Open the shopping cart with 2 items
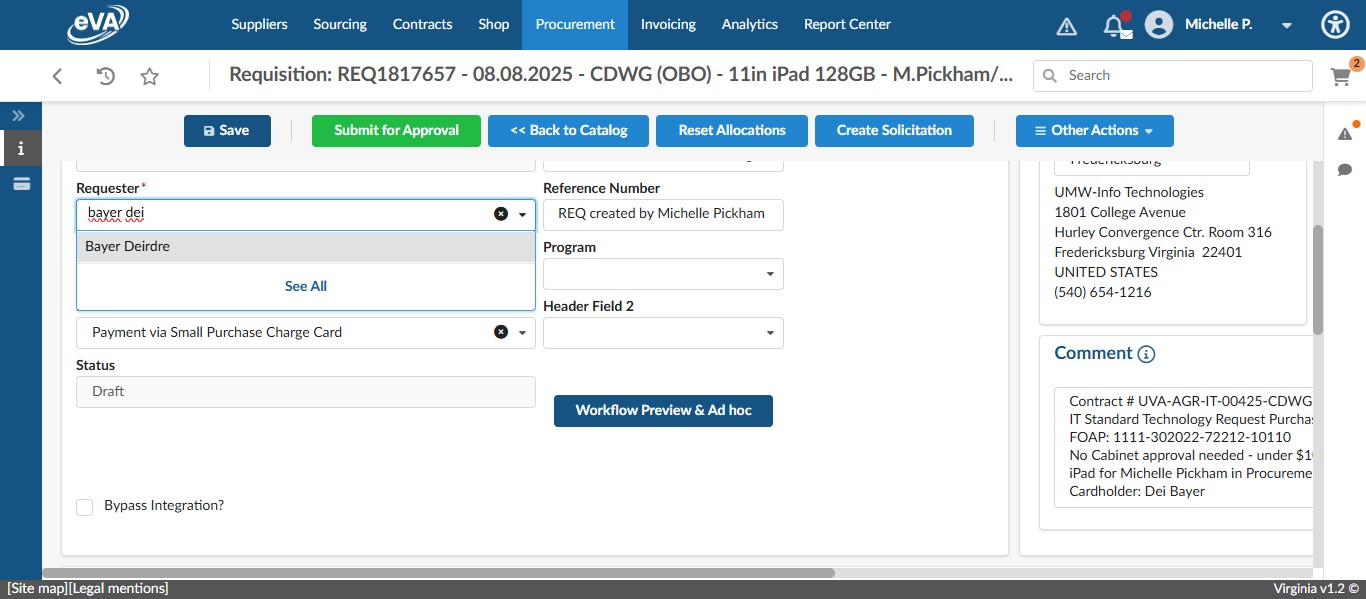The image size is (1366, 599). tap(1340, 75)
